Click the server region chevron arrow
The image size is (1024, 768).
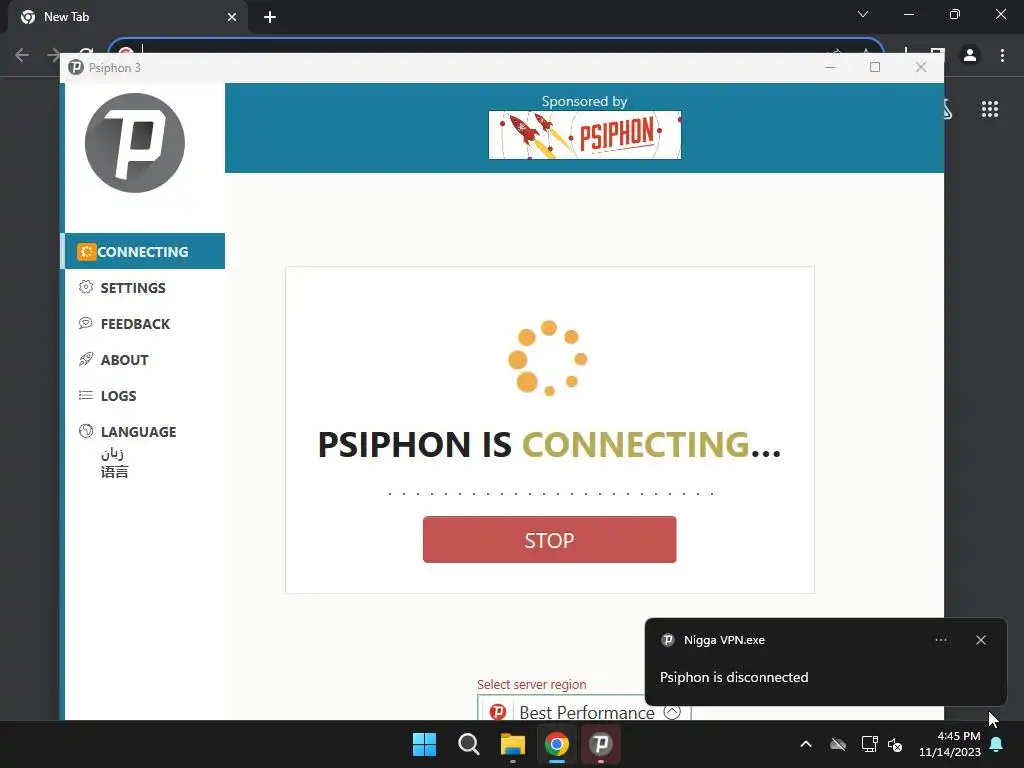672,711
